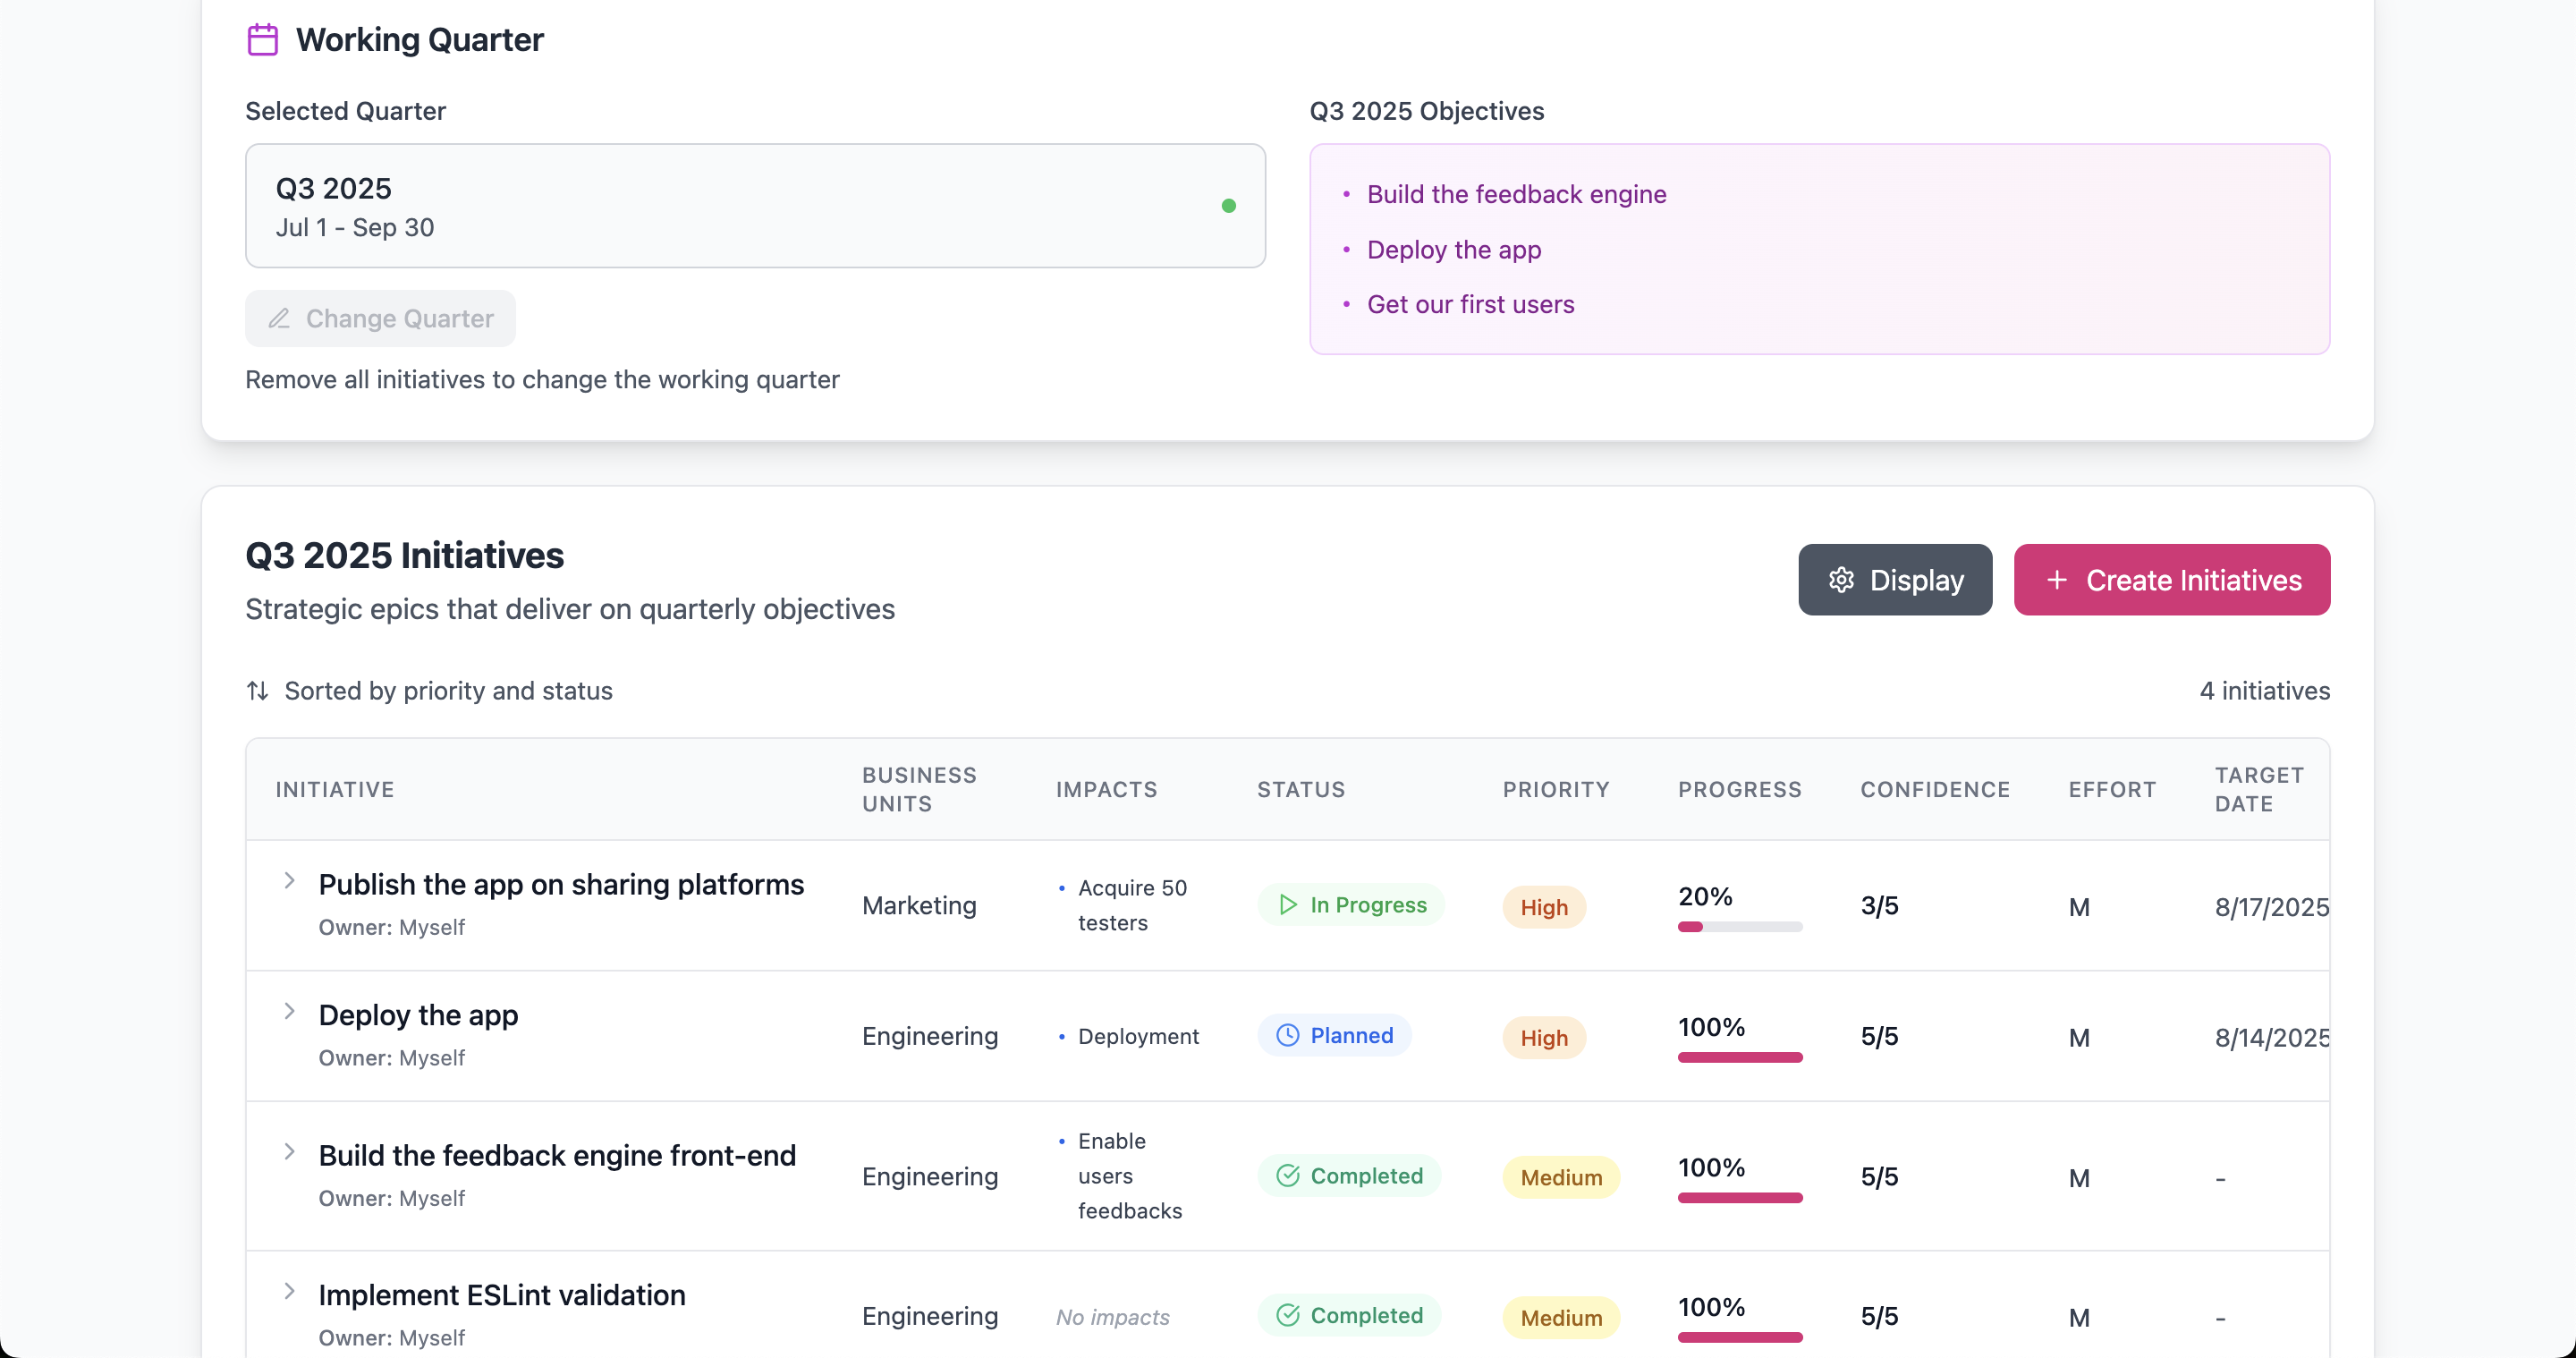
Task: Click the feedback engine front-end progress bar
Action: tap(1740, 1198)
